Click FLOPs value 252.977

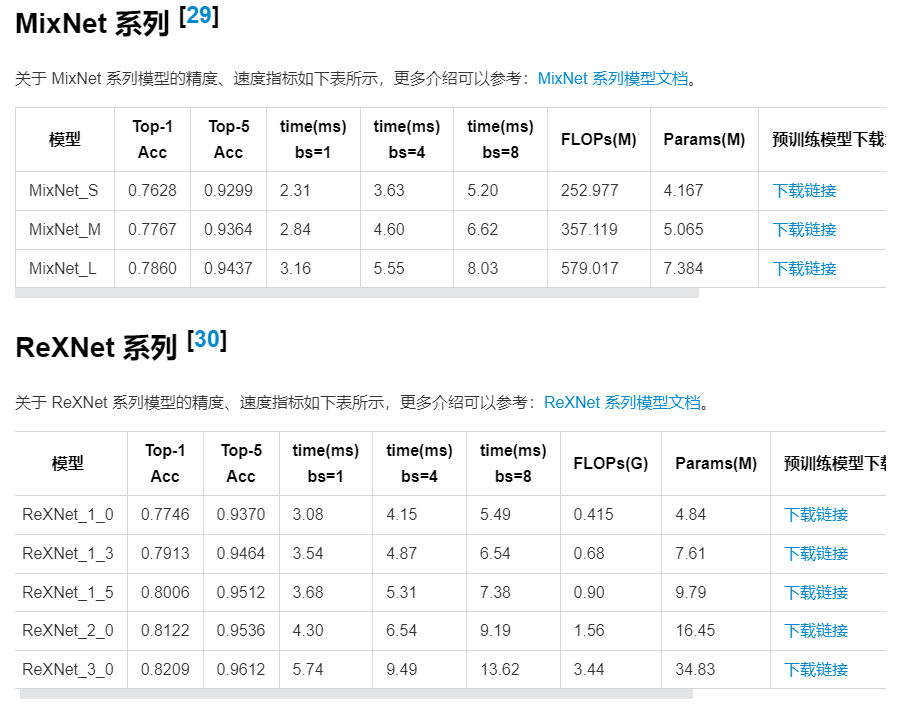pyautogui.click(x=590, y=191)
